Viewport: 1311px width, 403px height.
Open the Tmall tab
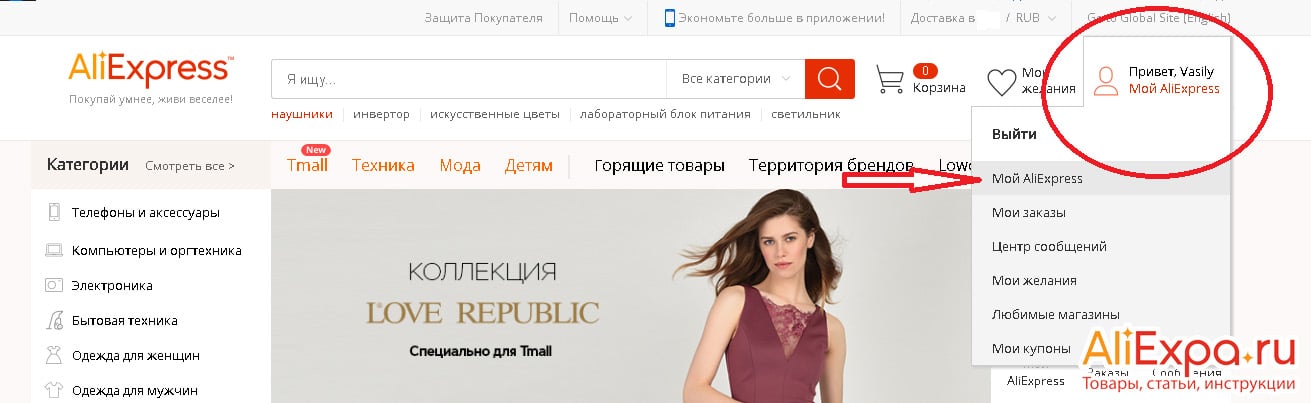point(307,163)
